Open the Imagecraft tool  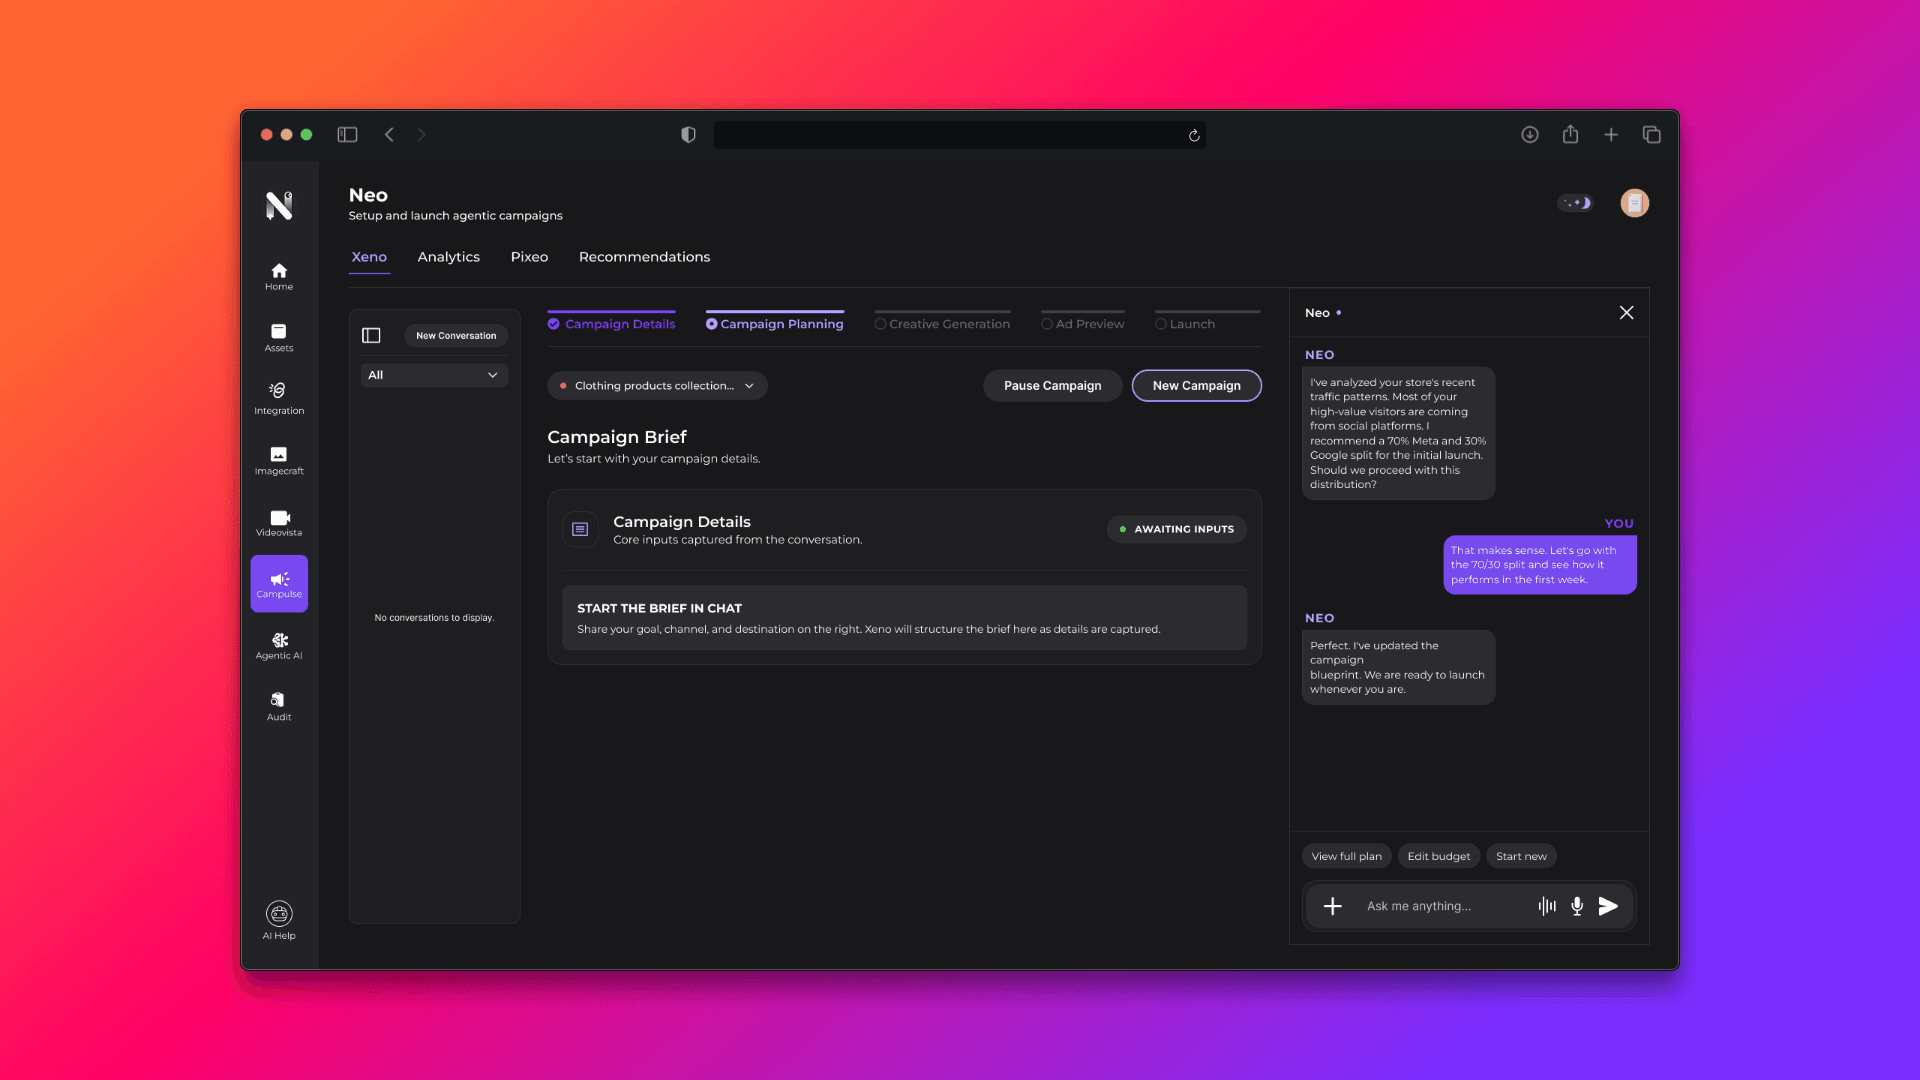click(279, 461)
